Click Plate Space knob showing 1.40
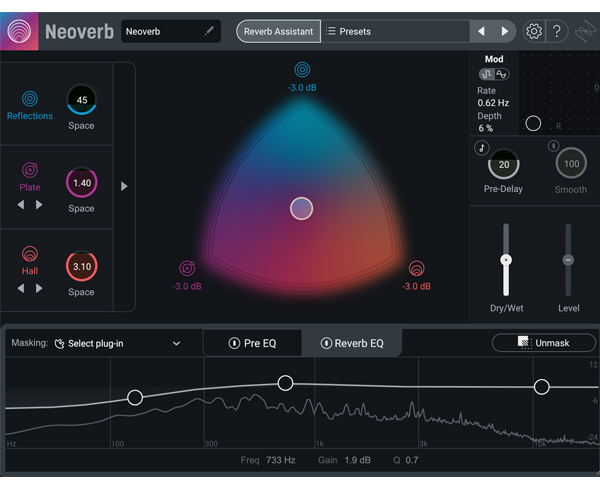Screen dimensions: 600x491 [82, 183]
